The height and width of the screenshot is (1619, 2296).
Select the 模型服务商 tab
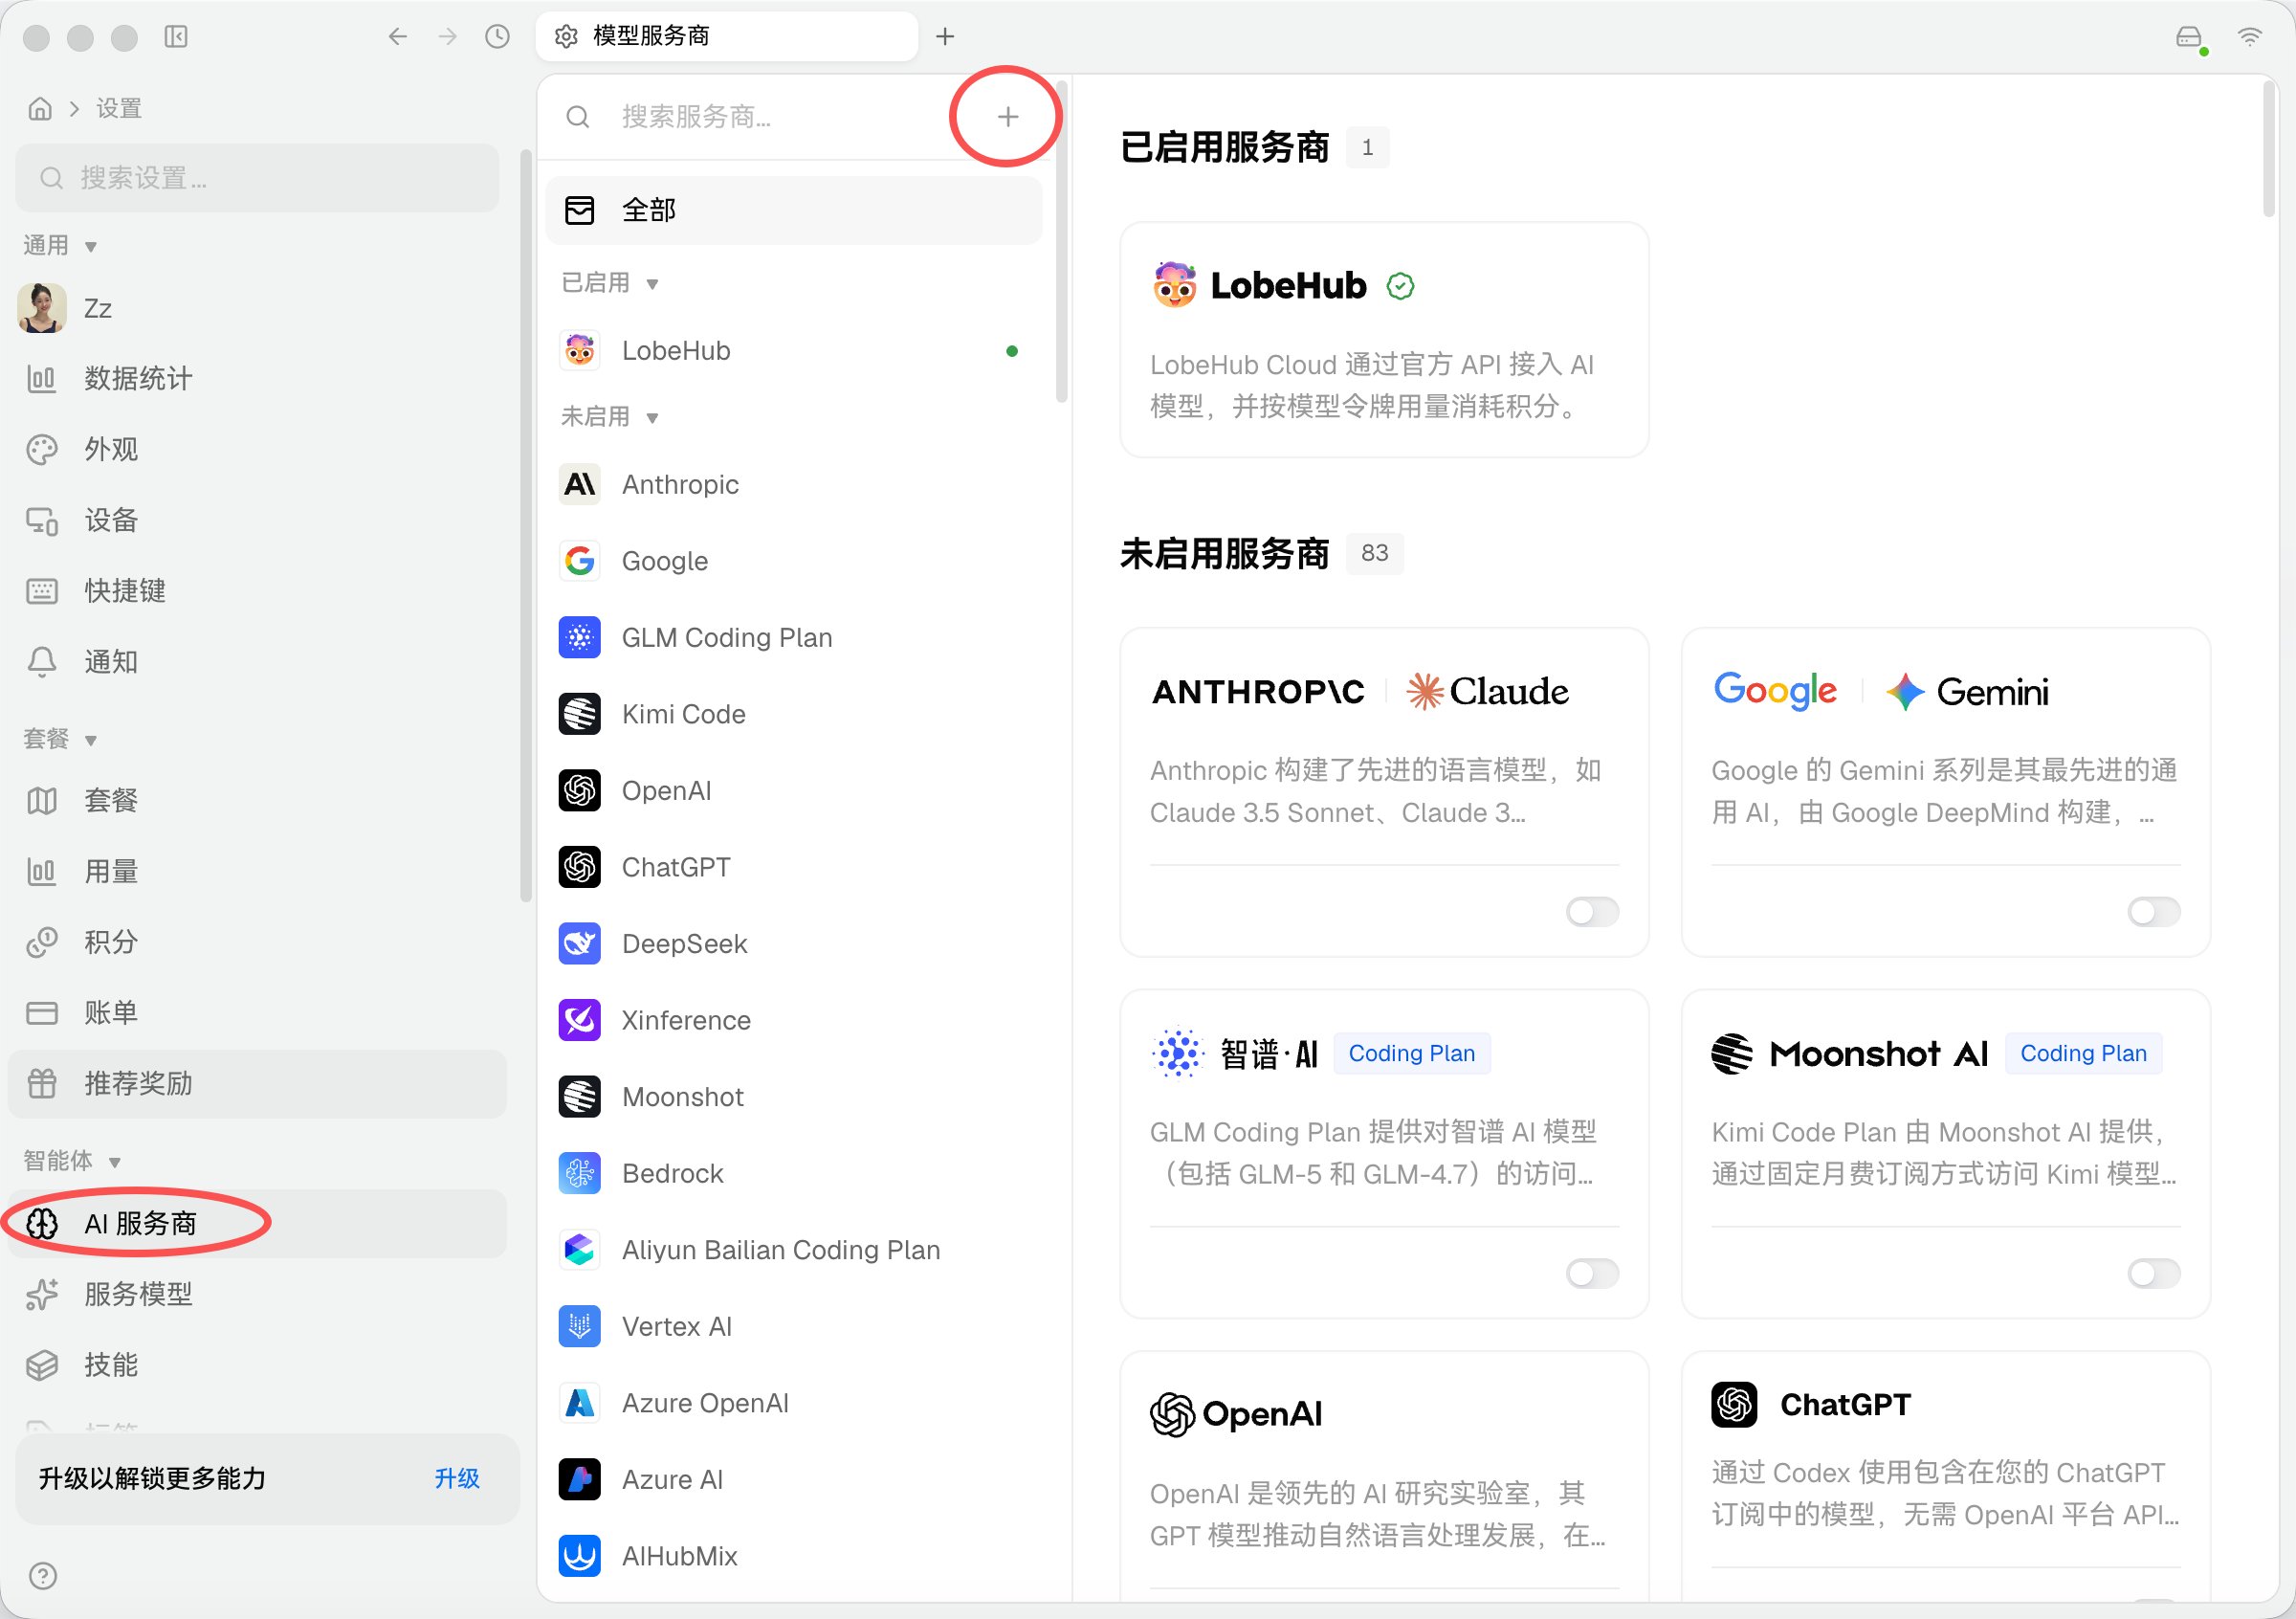[727, 37]
